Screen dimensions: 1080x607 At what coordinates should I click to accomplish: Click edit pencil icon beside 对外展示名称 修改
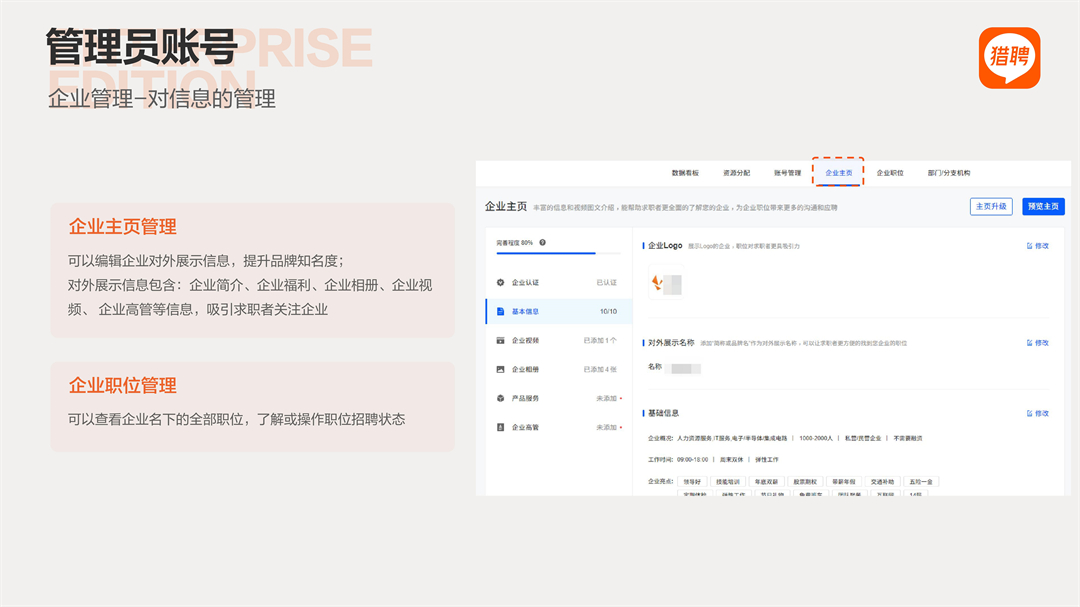1030,342
